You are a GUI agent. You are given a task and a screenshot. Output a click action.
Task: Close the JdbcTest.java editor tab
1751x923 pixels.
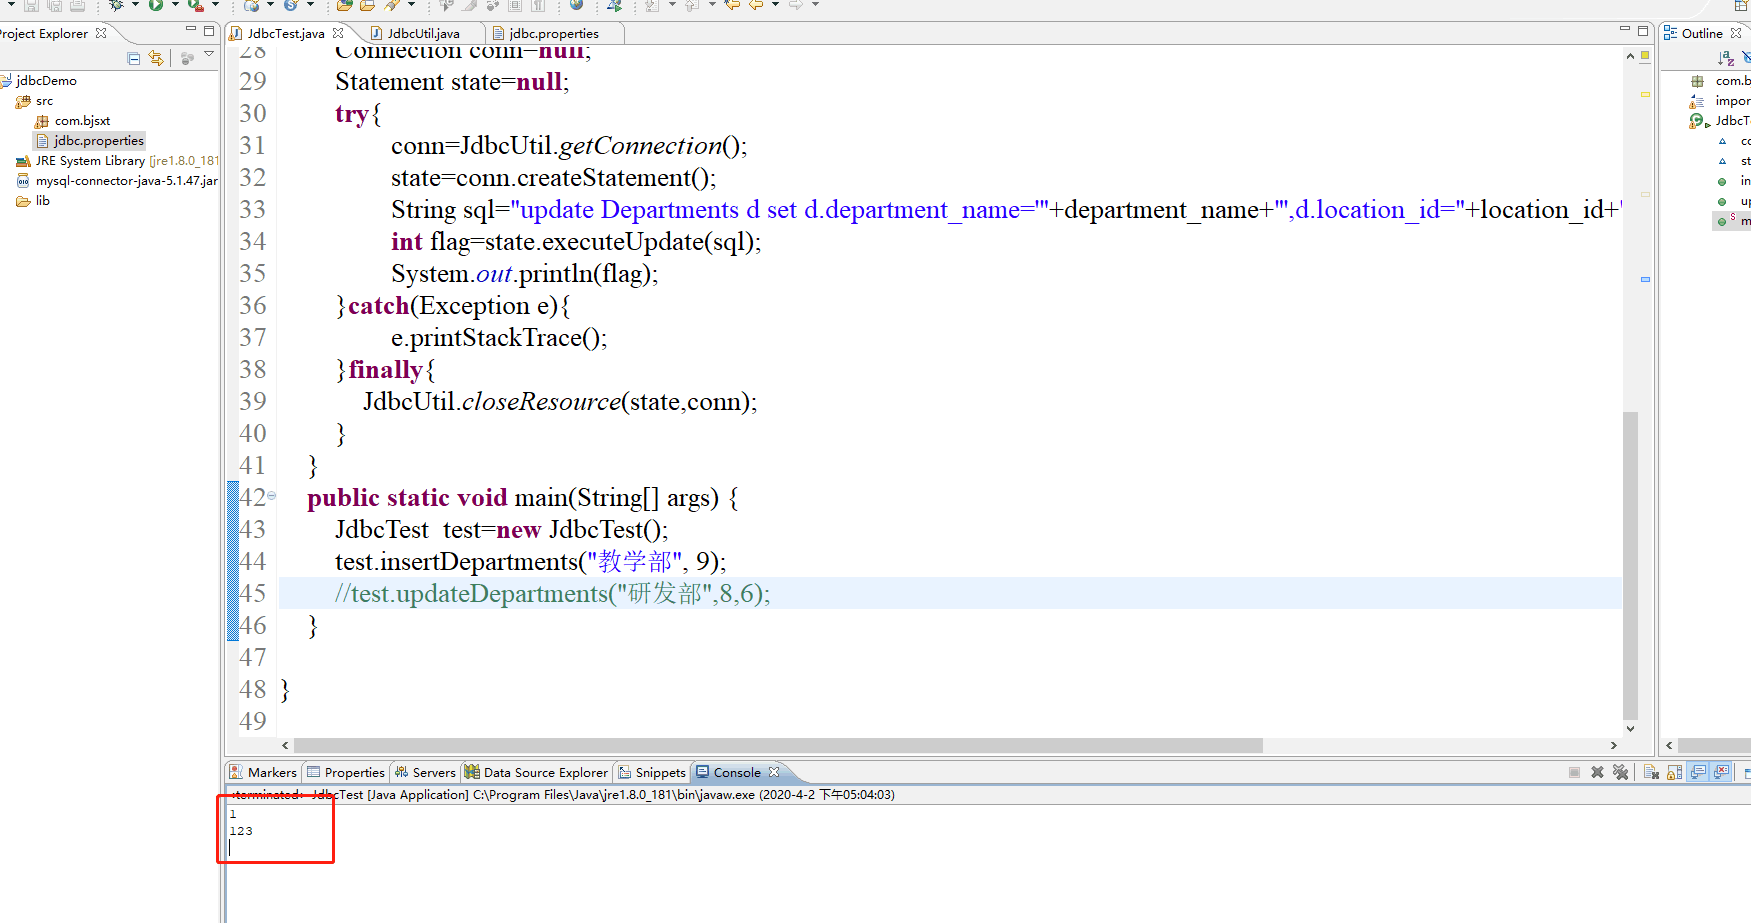(x=338, y=33)
